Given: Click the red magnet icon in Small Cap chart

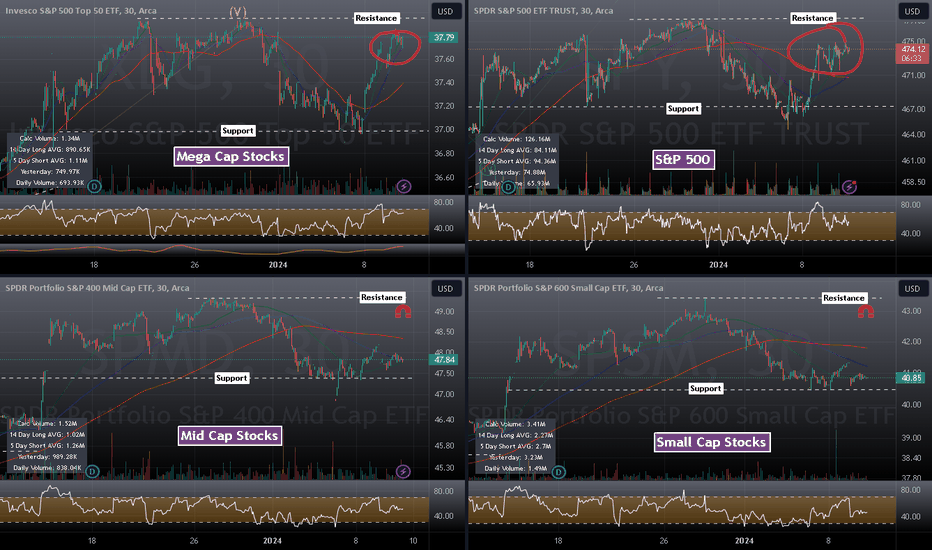Looking at the screenshot, I should [x=865, y=311].
